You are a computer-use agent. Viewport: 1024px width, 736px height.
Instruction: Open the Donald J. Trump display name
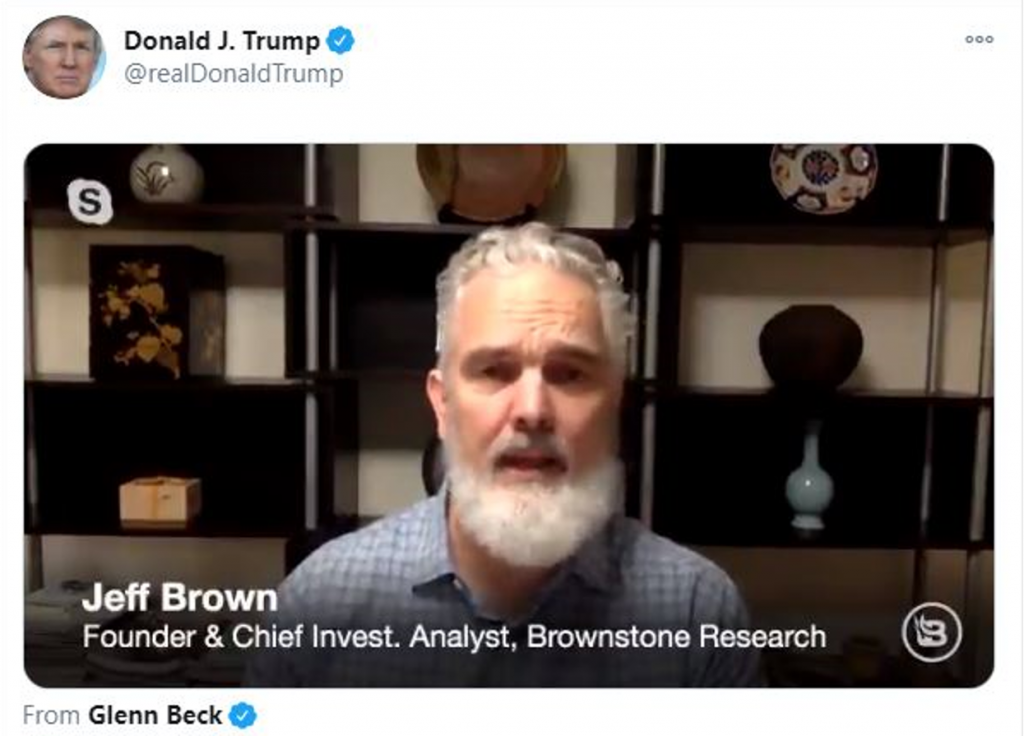(221, 40)
